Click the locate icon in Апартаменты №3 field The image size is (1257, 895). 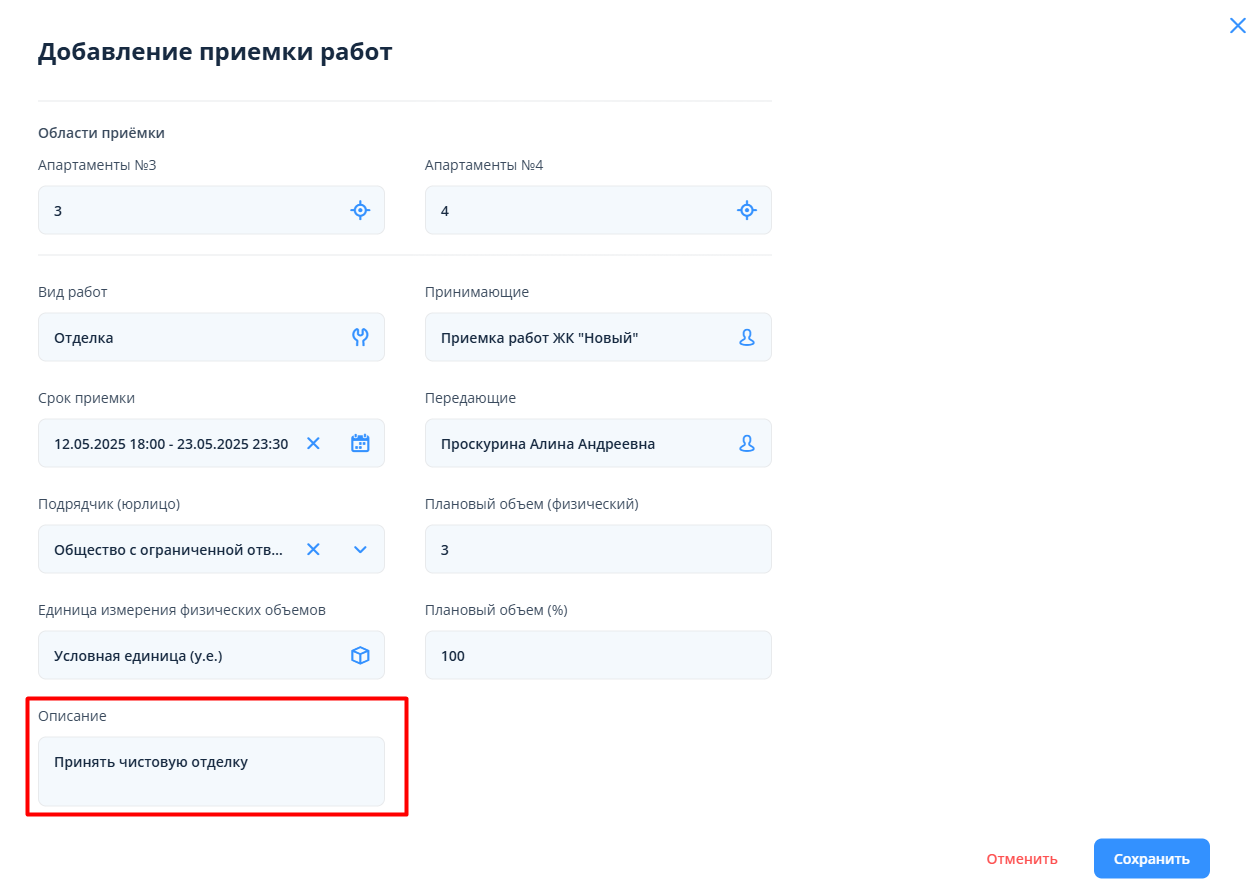point(360,210)
